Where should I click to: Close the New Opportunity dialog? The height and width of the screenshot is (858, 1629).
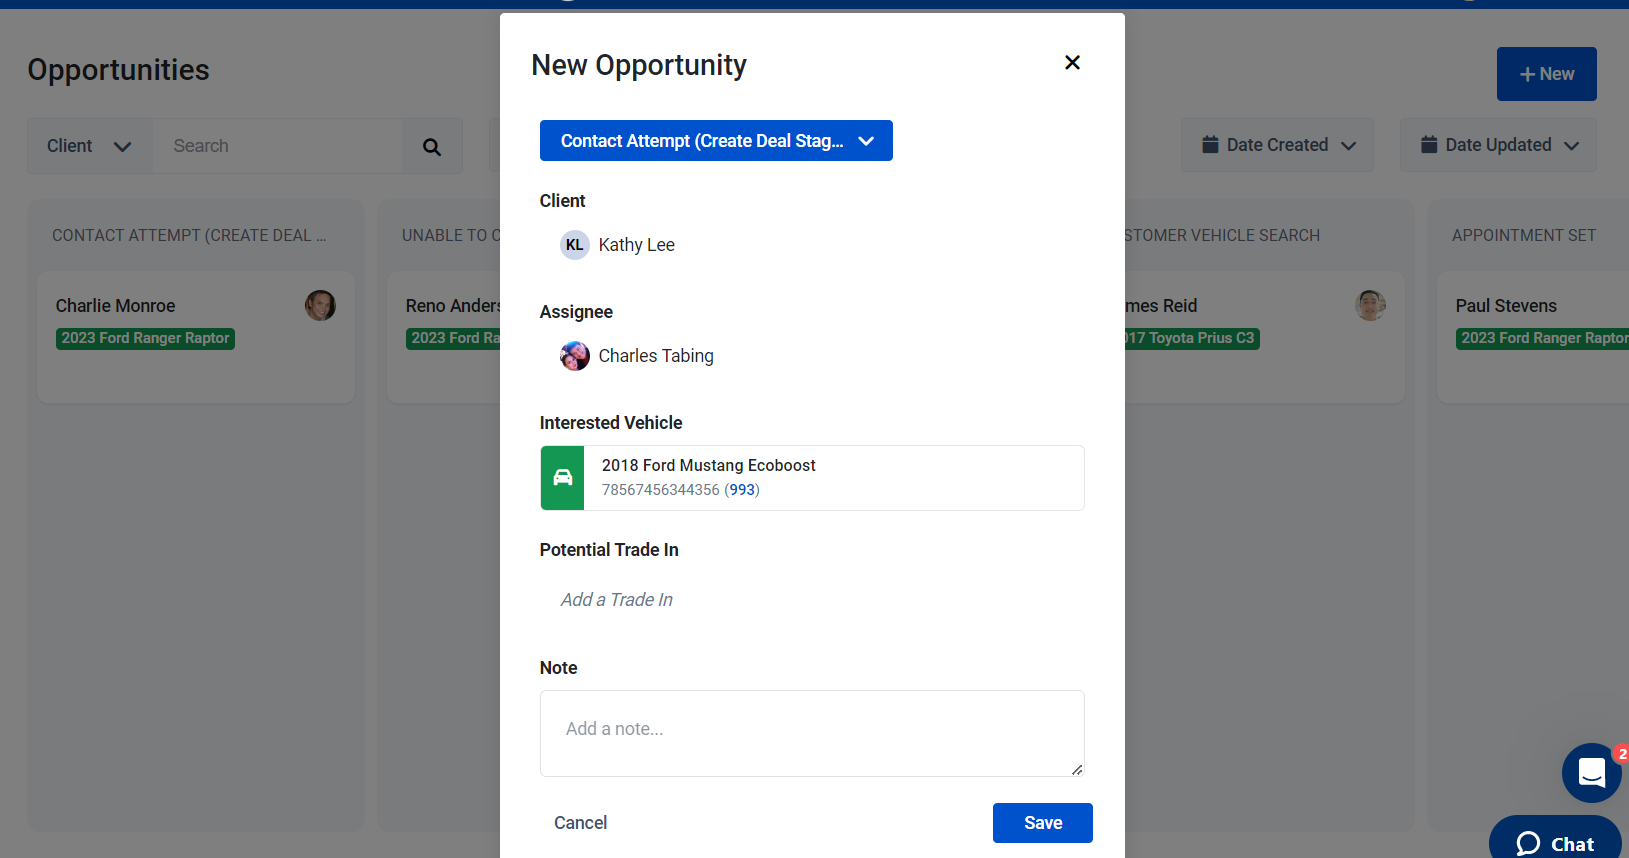tap(1072, 63)
